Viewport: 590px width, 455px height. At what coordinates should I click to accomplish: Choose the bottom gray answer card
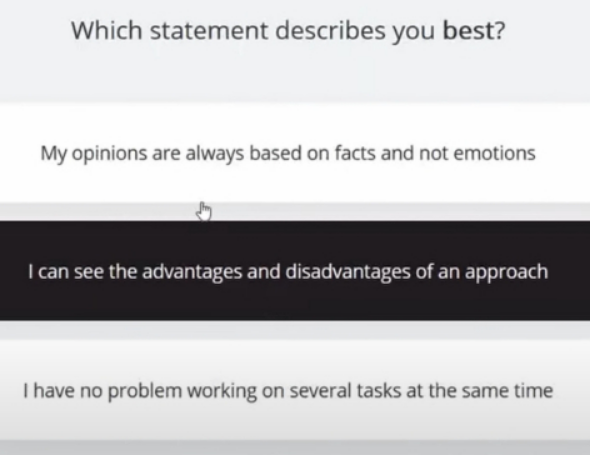[x=295, y=390]
